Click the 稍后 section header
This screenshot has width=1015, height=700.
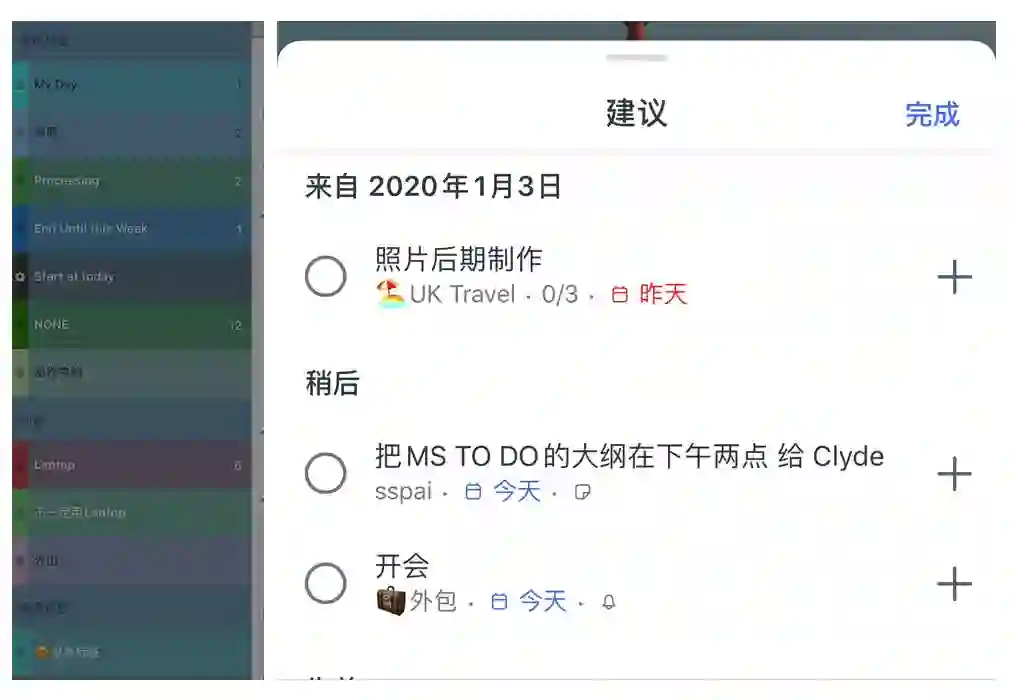point(332,383)
